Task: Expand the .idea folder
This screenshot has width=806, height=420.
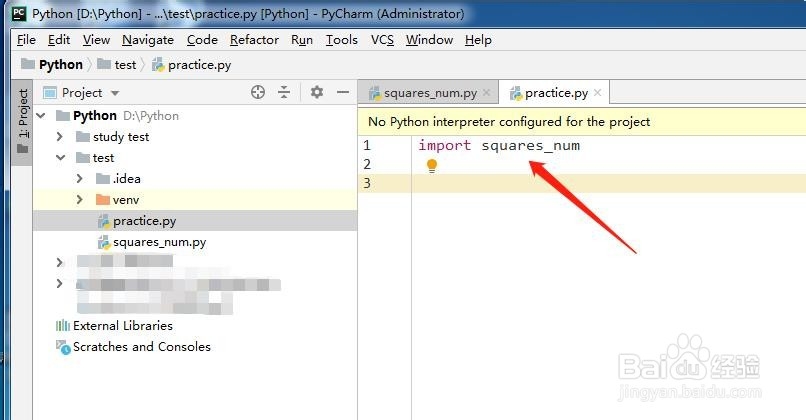Action: [x=80, y=179]
